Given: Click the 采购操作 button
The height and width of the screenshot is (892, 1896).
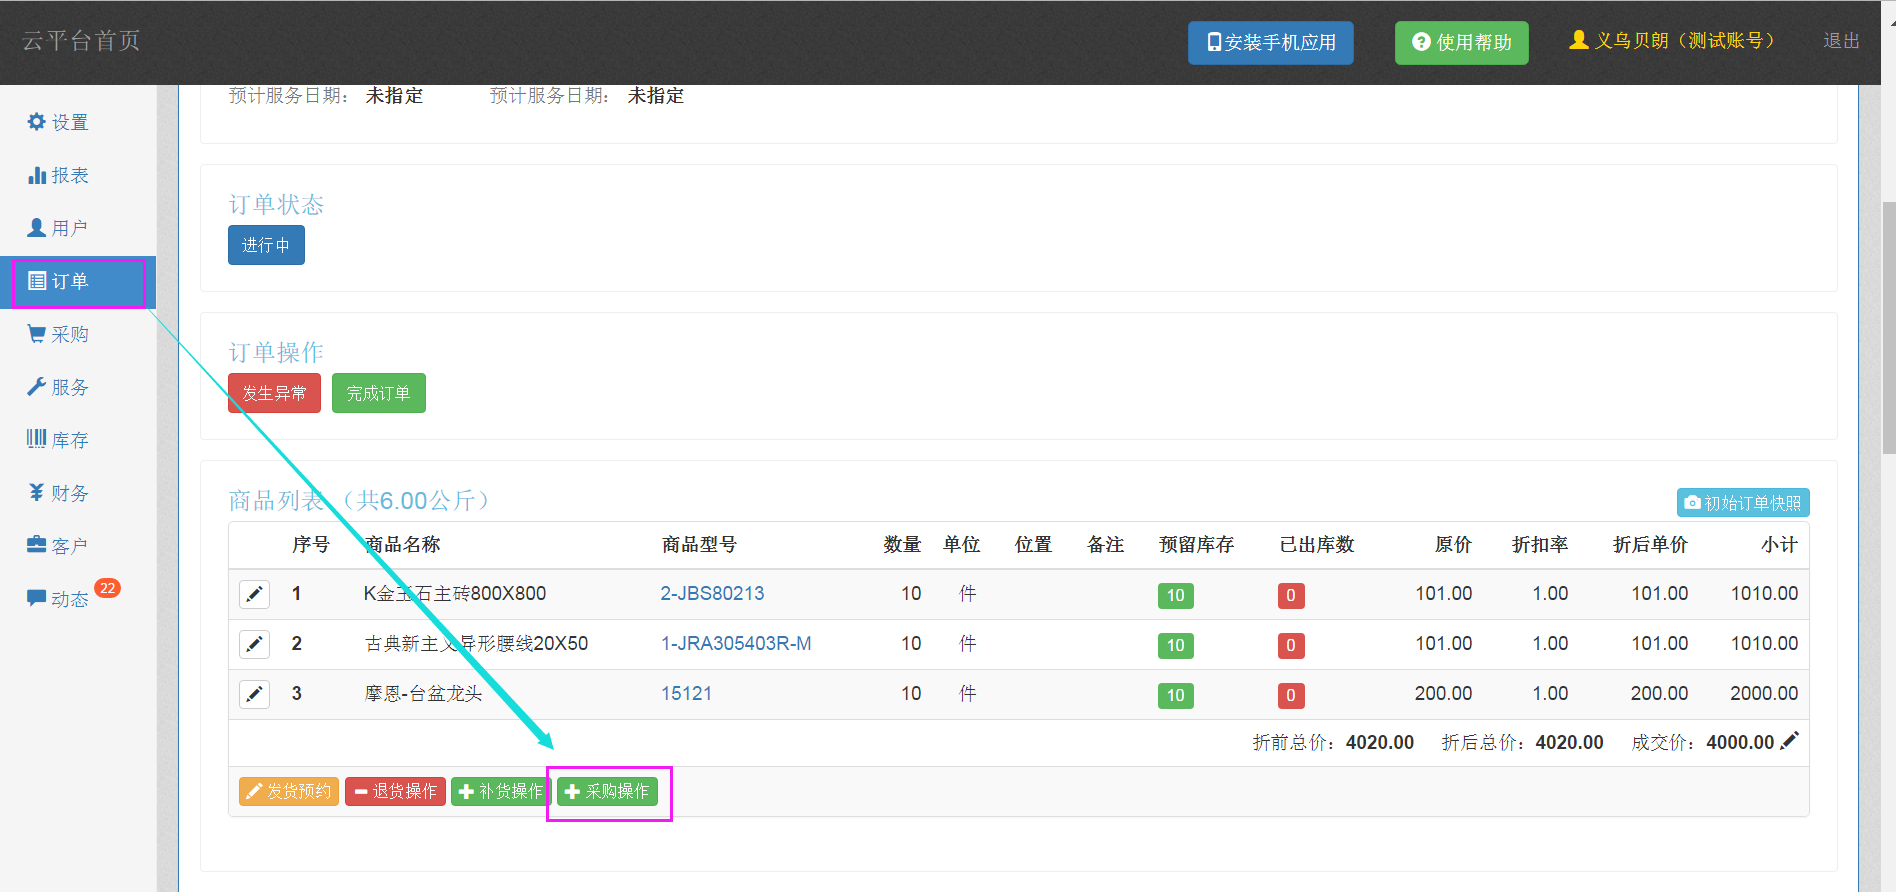Looking at the screenshot, I should click(x=608, y=791).
